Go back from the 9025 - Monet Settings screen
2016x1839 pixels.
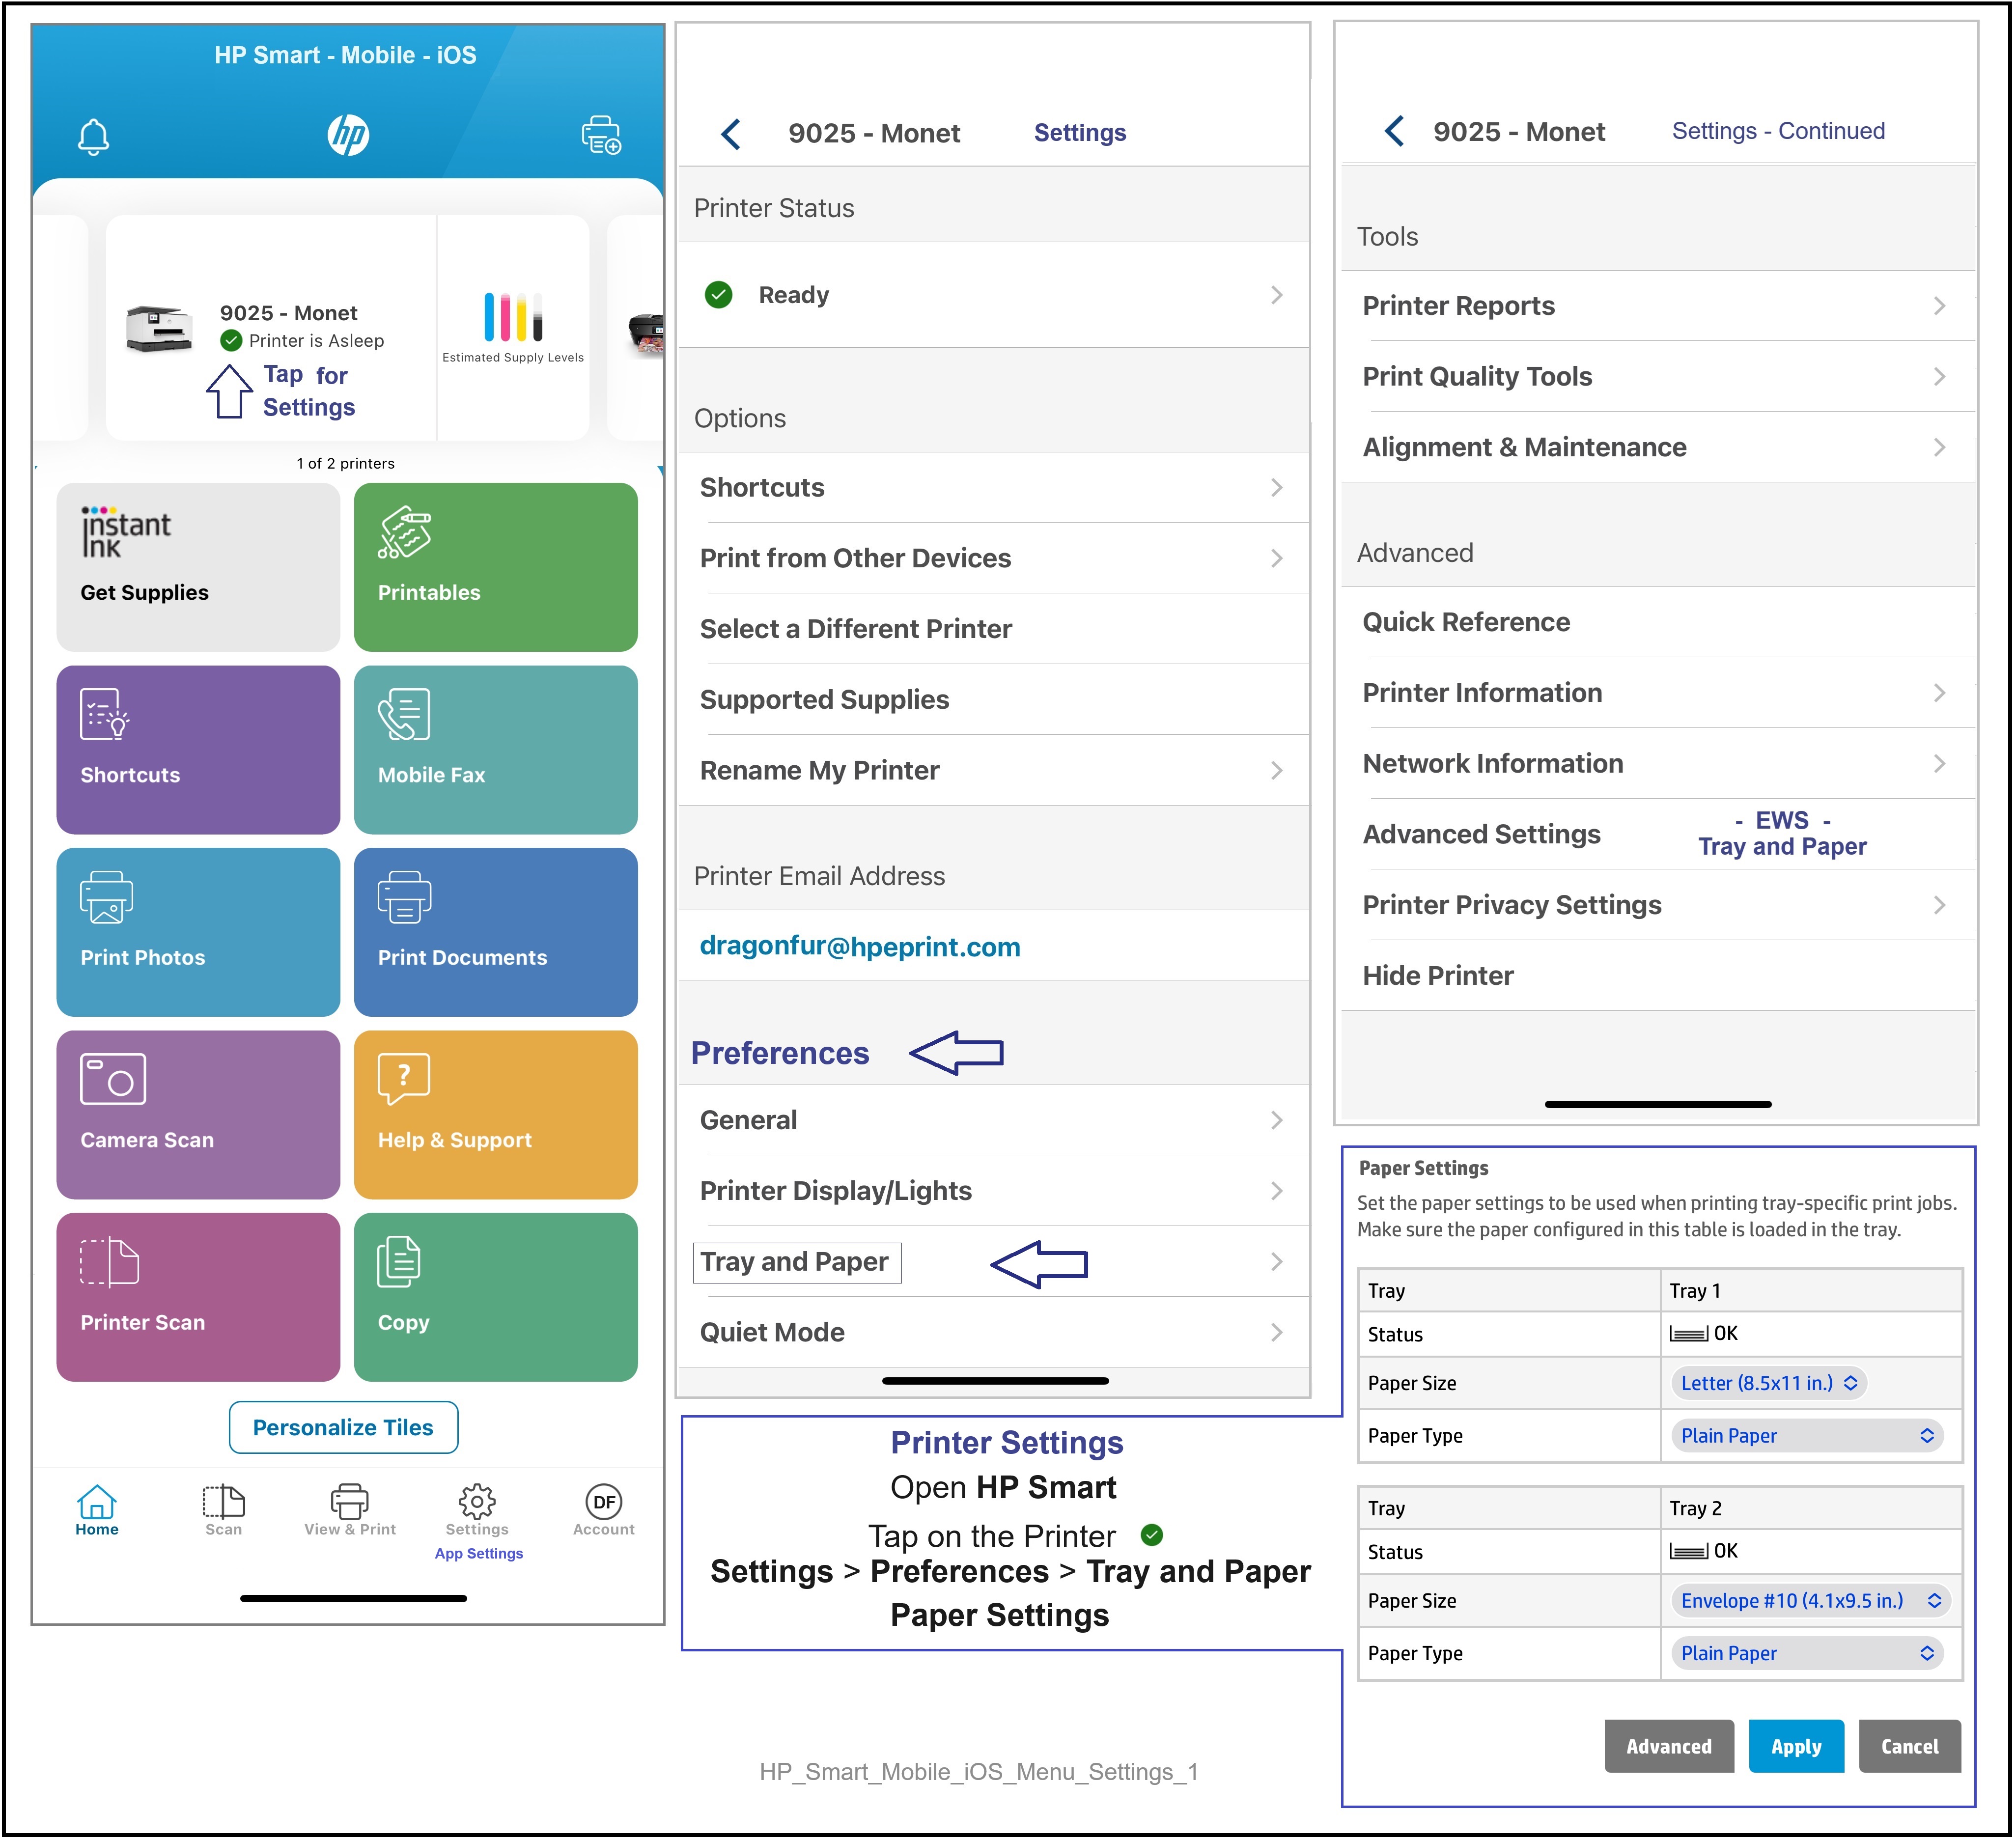click(731, 133)
